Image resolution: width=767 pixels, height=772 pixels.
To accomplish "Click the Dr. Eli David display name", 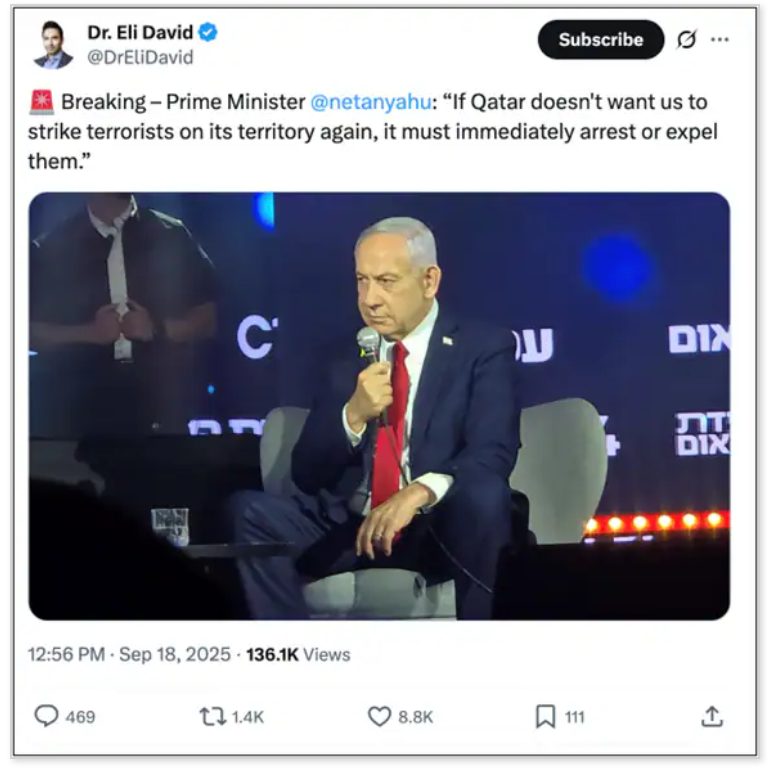I will pyautogui.click(x=140, y=32).
